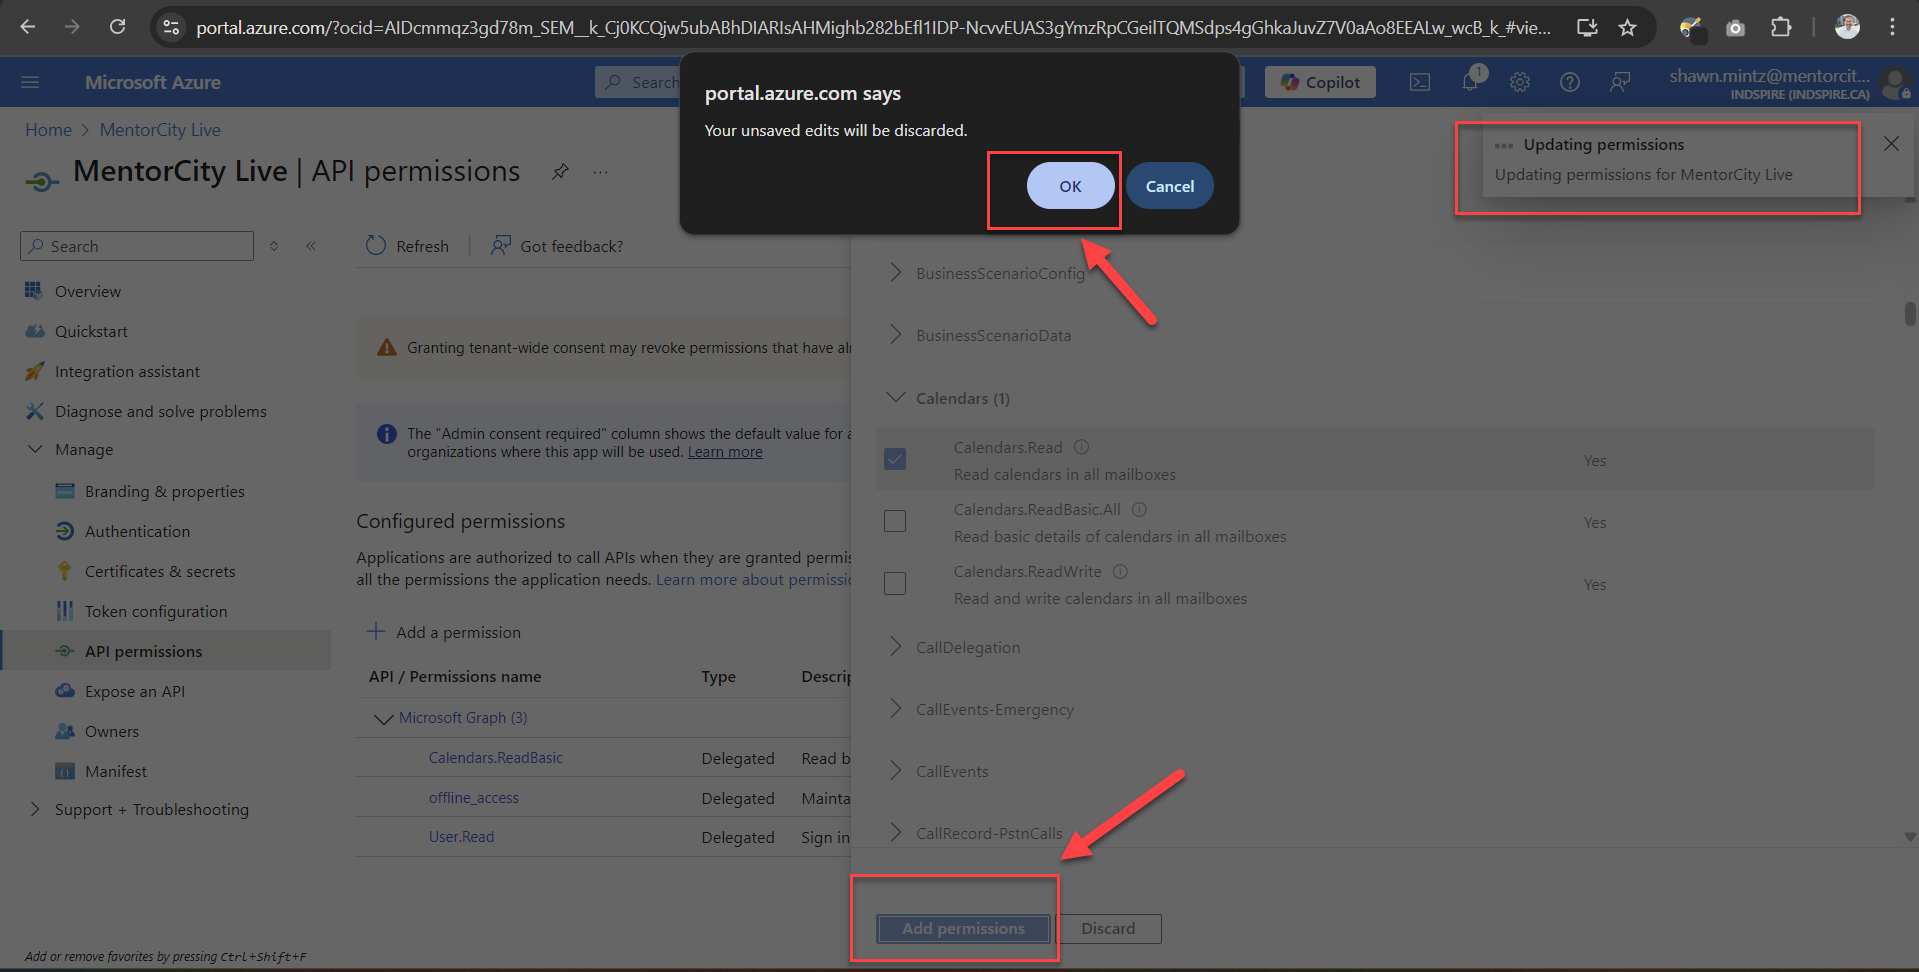The height and width of the screenshot is (972, 1919).
Task: Expand the CallDelegation group
Action: click(x=895, y=646)
